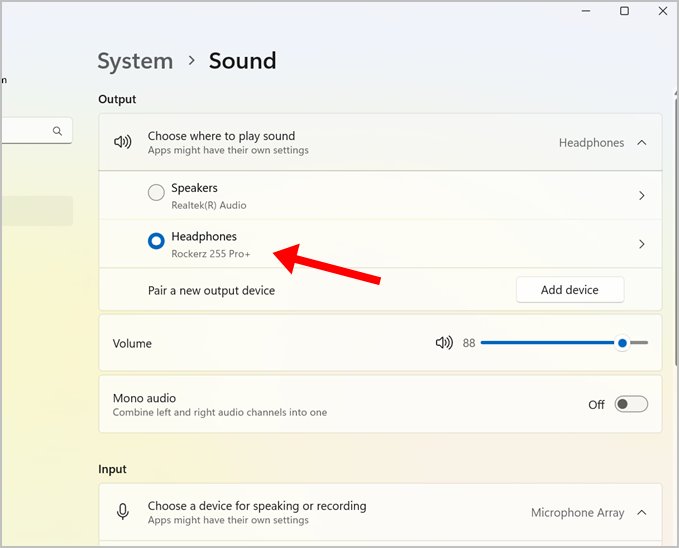Click the Sound breadcrumb heading

[242, 61]
